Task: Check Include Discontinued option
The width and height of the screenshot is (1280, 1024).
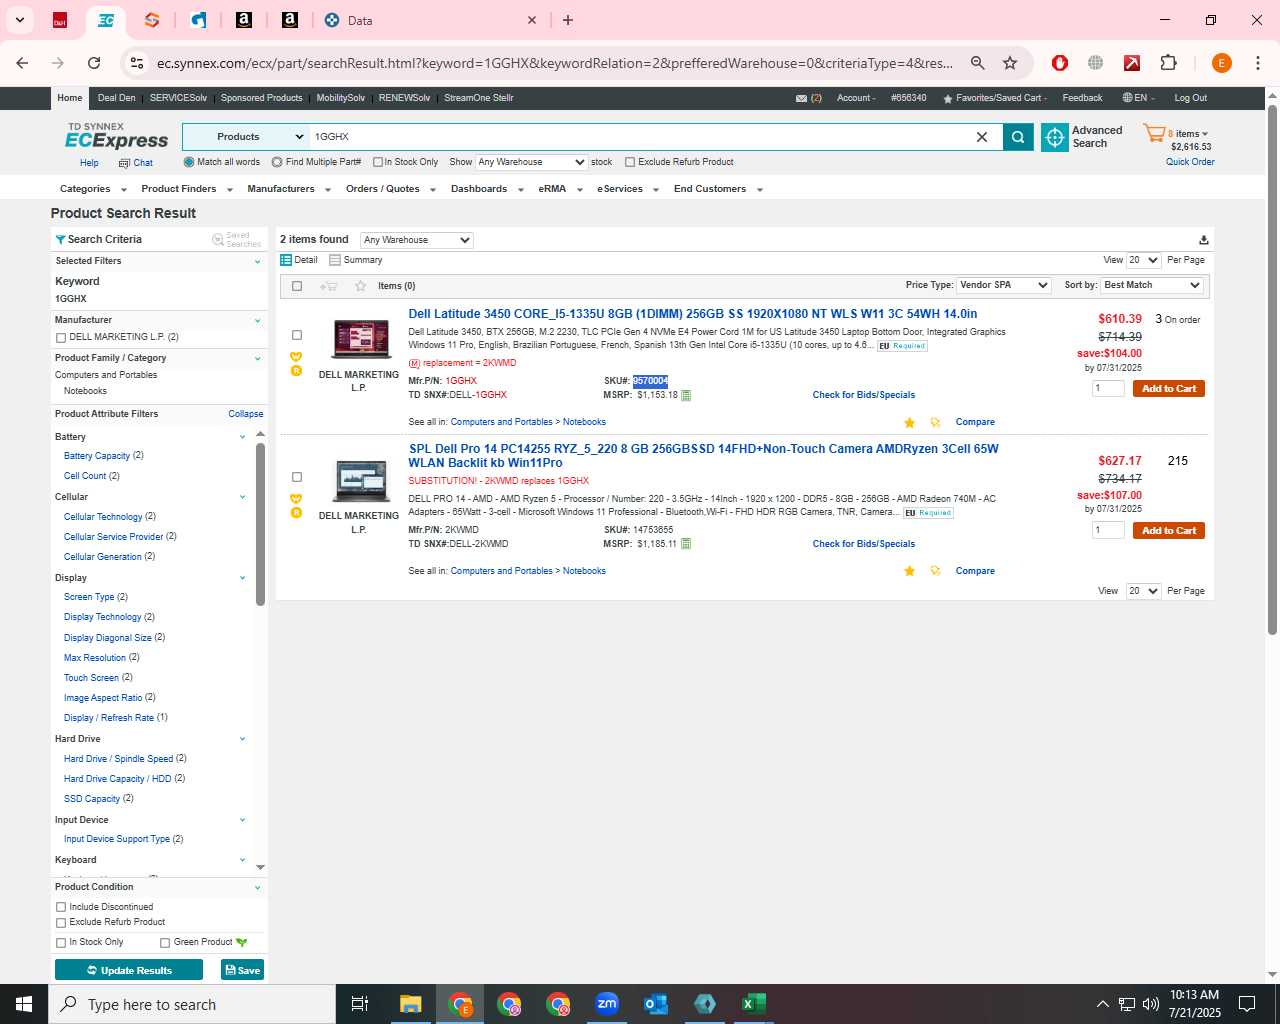Action: pyautogui.click(x=61, y=907)
